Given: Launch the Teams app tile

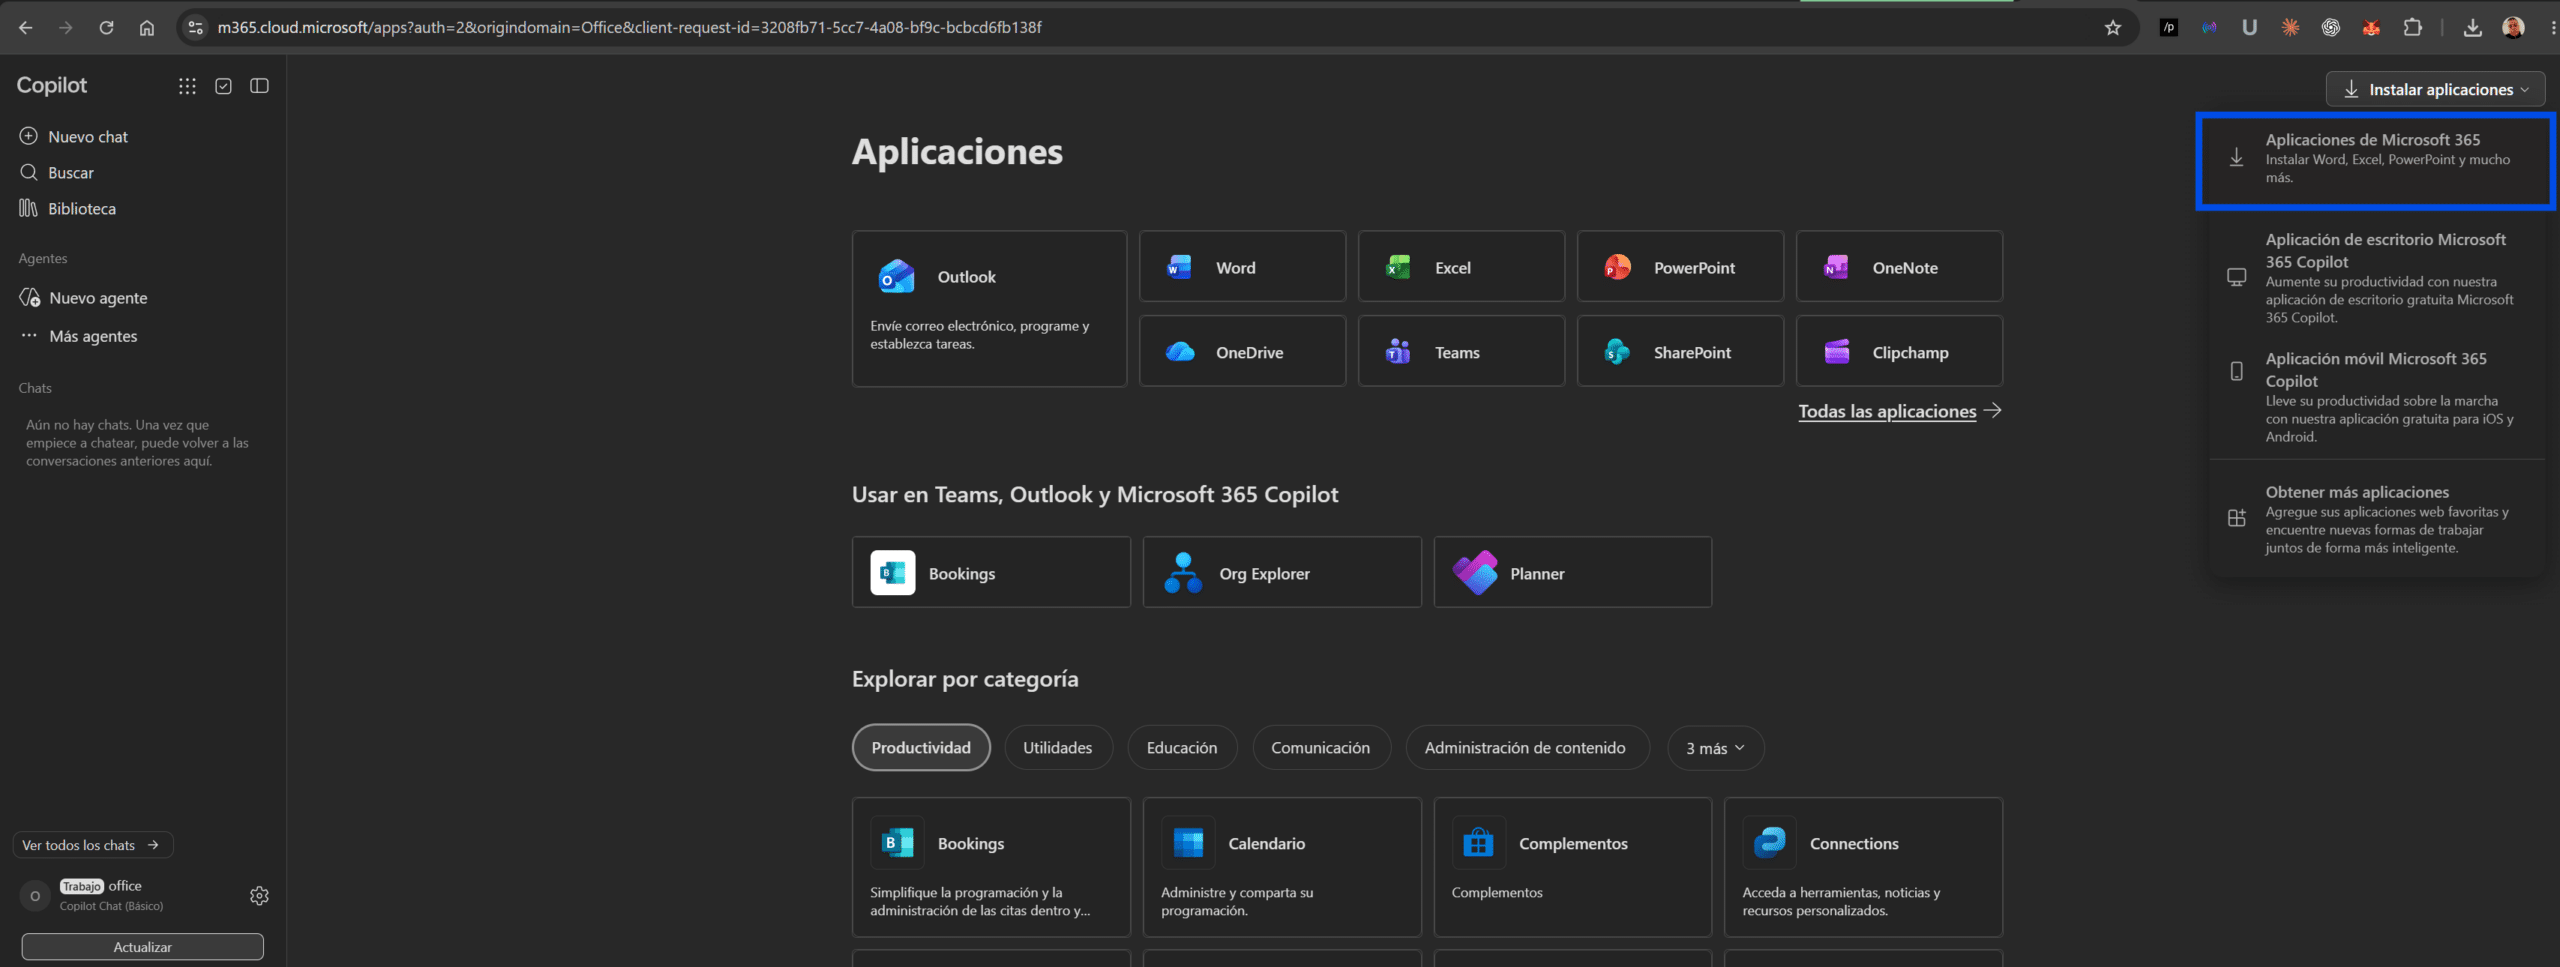Looking at the screenshot, I should click(x=1461, y=352).
